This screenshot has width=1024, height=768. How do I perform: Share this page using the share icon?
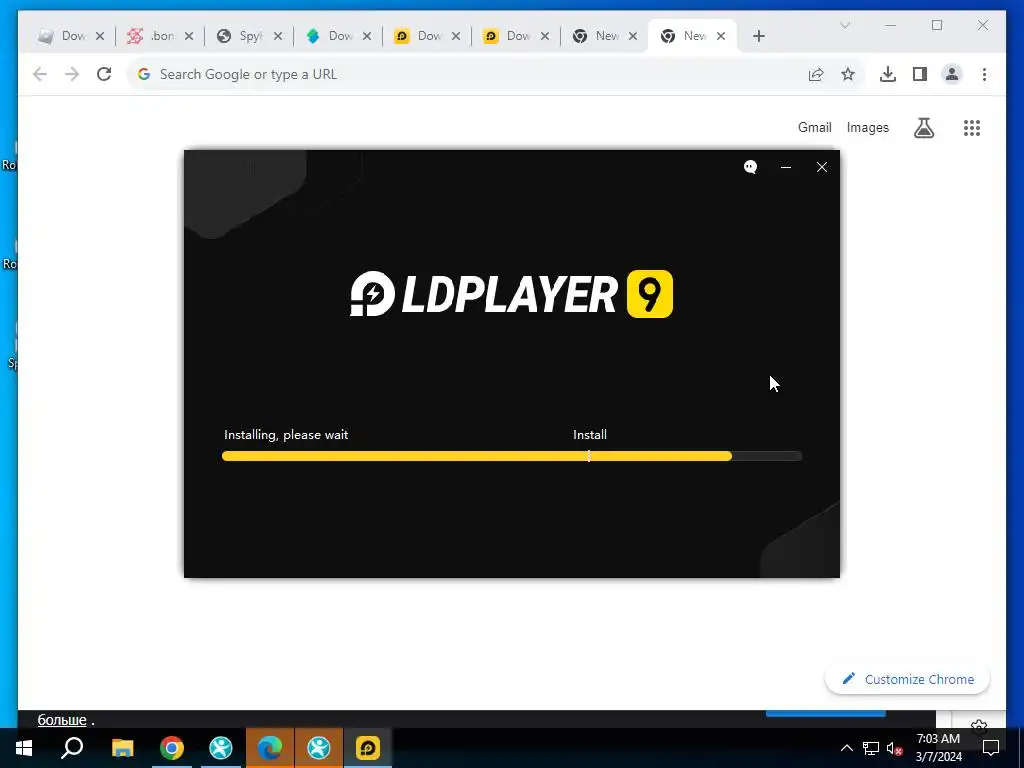coord(816,74)
